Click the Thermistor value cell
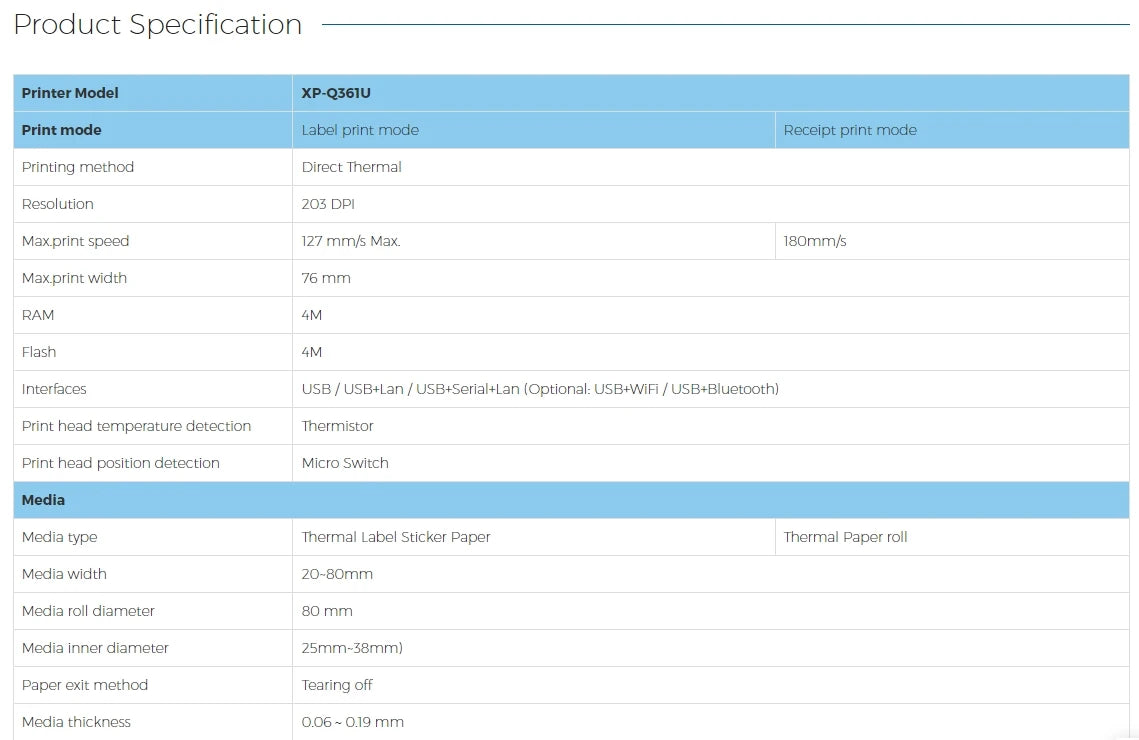The height and width of the screenshot is (740, 1139). point(338,426)
